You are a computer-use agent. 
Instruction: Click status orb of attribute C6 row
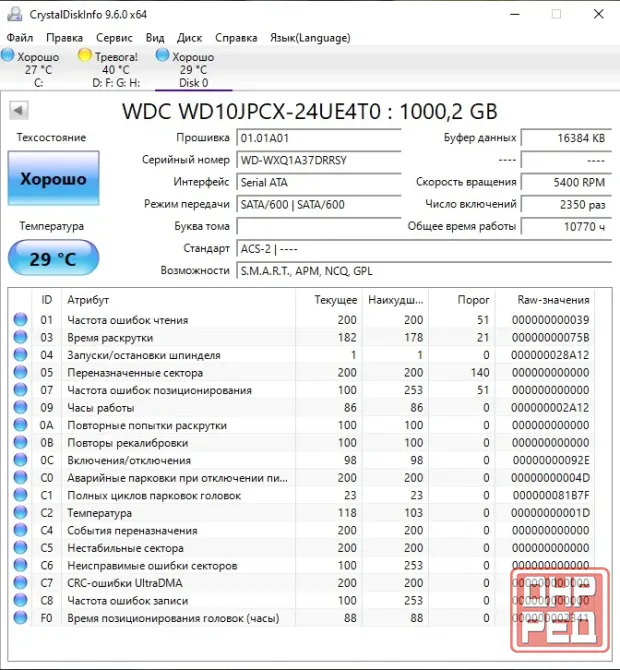[x=20, y=565]
